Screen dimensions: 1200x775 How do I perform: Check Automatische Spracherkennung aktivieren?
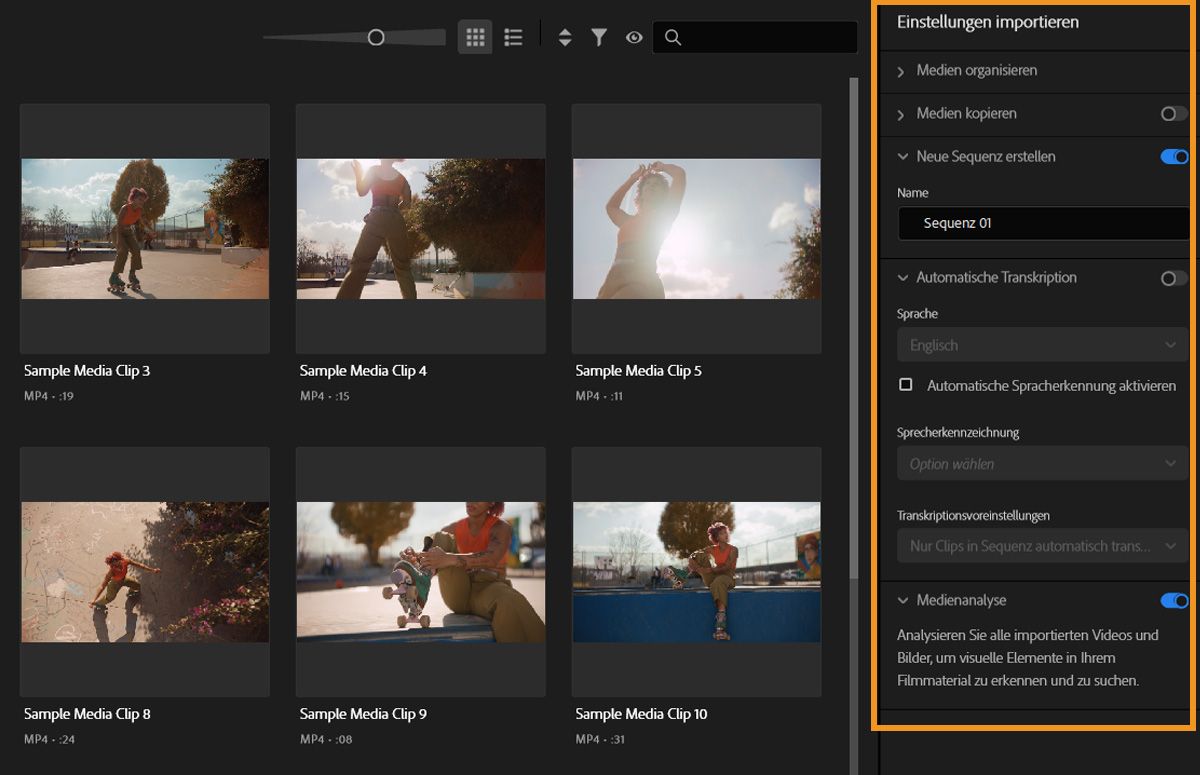[906, 384]
